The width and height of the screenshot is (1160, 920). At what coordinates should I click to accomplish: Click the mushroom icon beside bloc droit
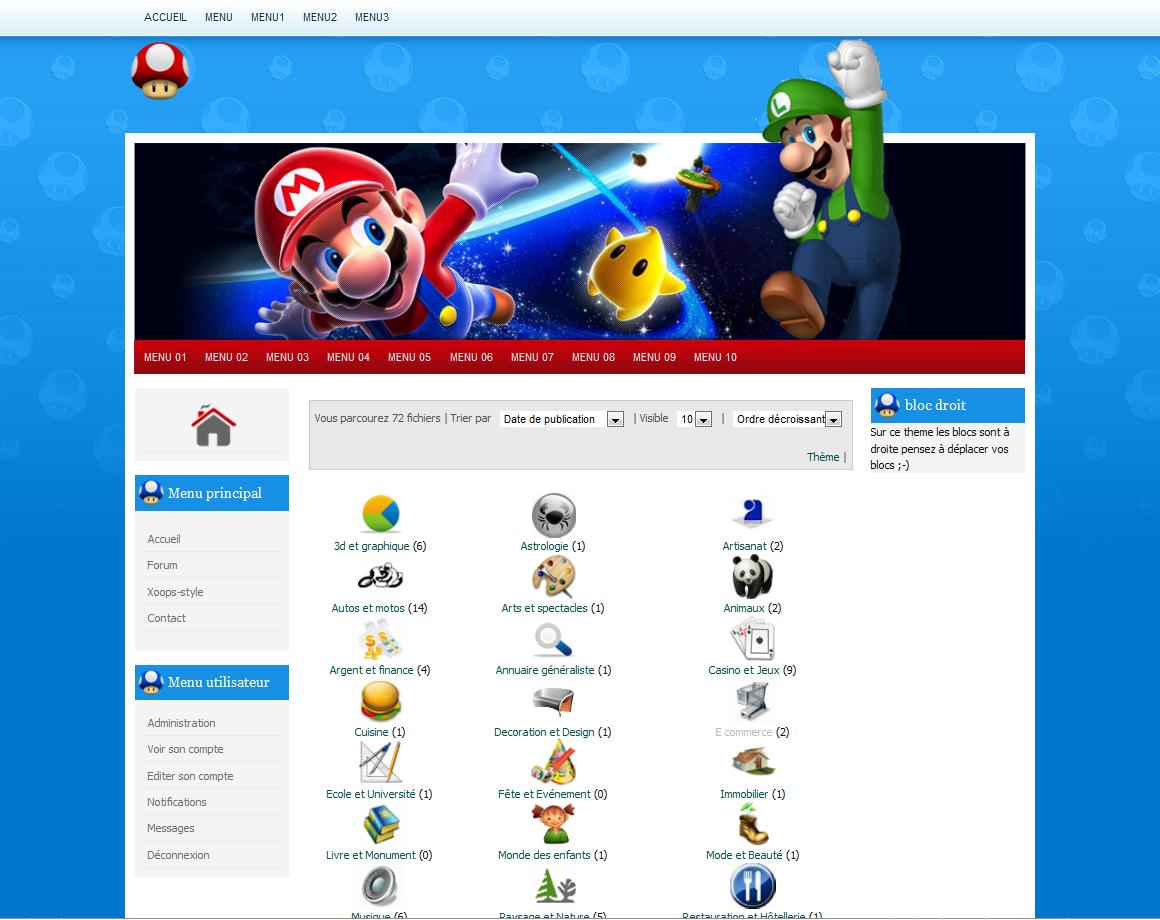click(886, 405)
